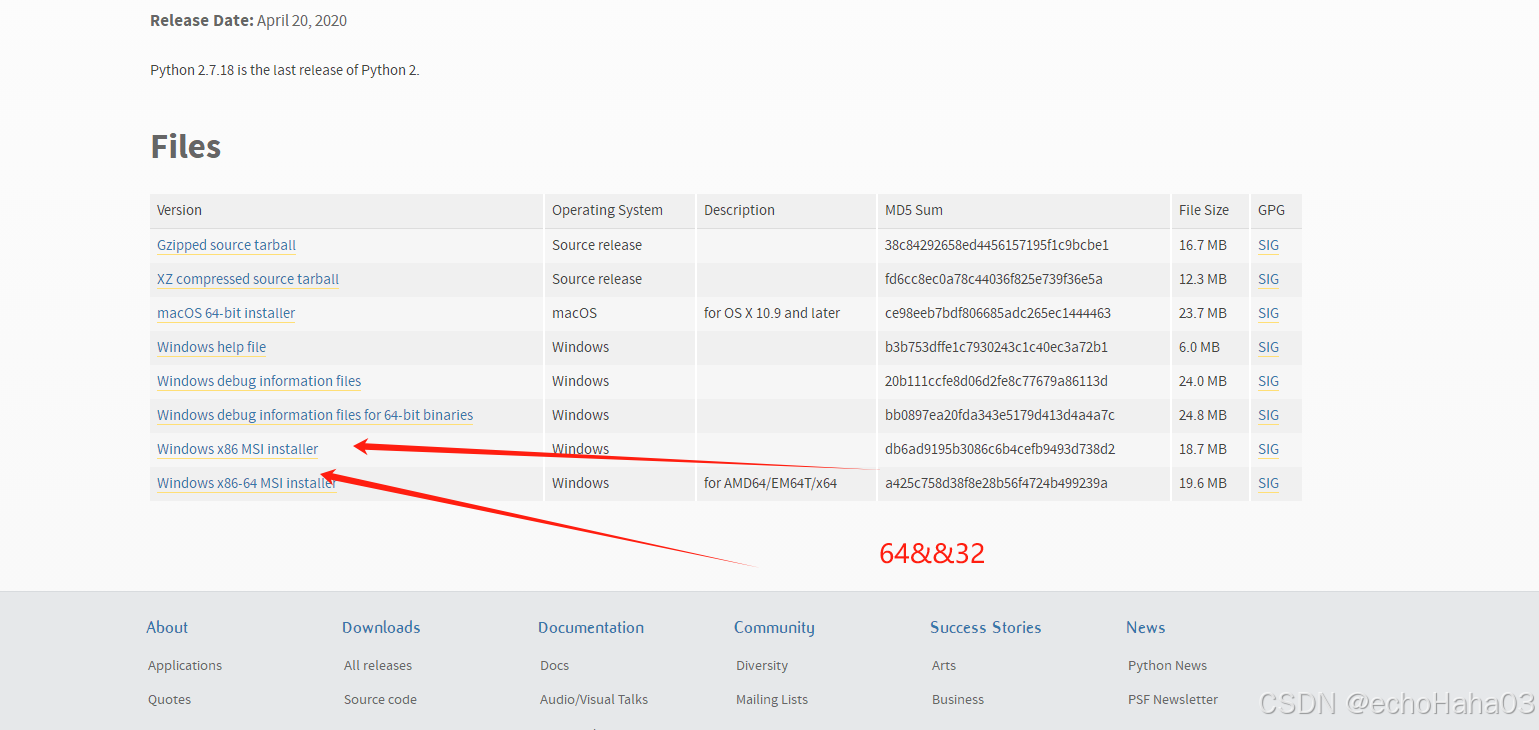
Task: Go to Quotes in the footer
Action: click(x=169, y=699)
